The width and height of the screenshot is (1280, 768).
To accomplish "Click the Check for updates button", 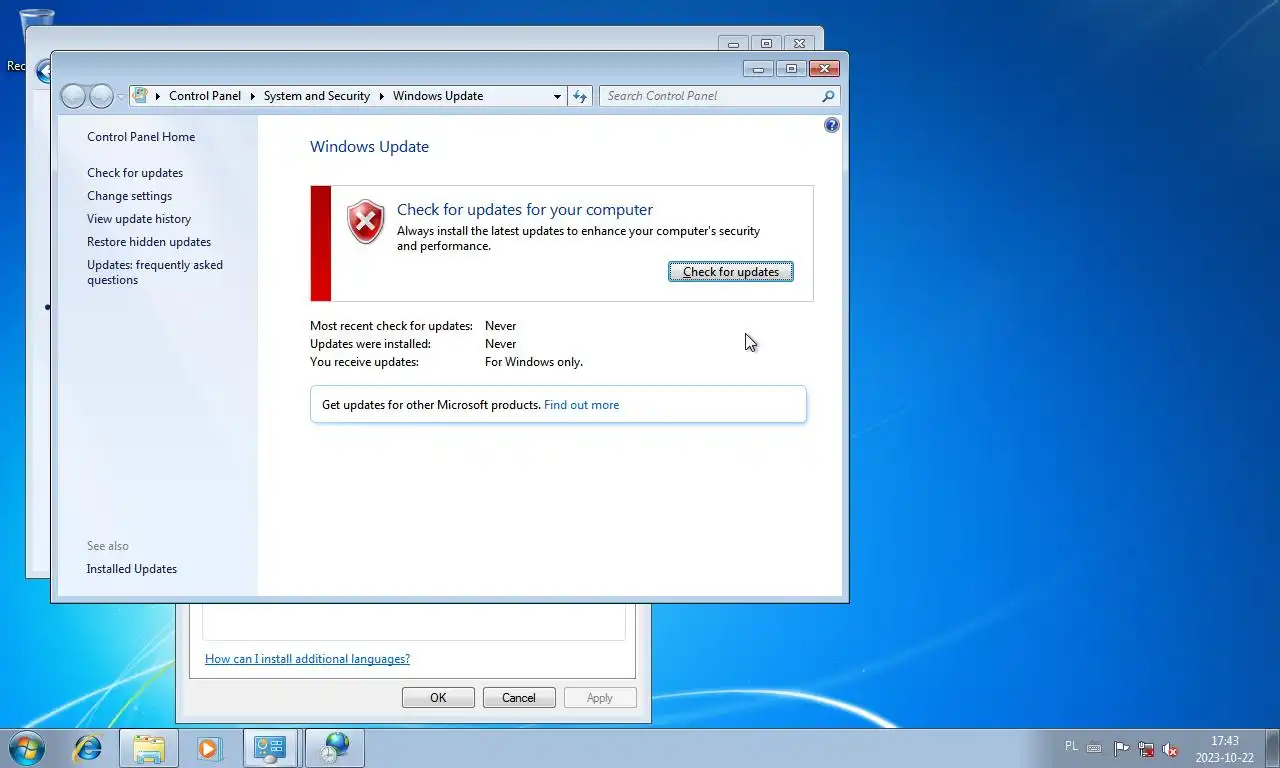I will (731, 272).
